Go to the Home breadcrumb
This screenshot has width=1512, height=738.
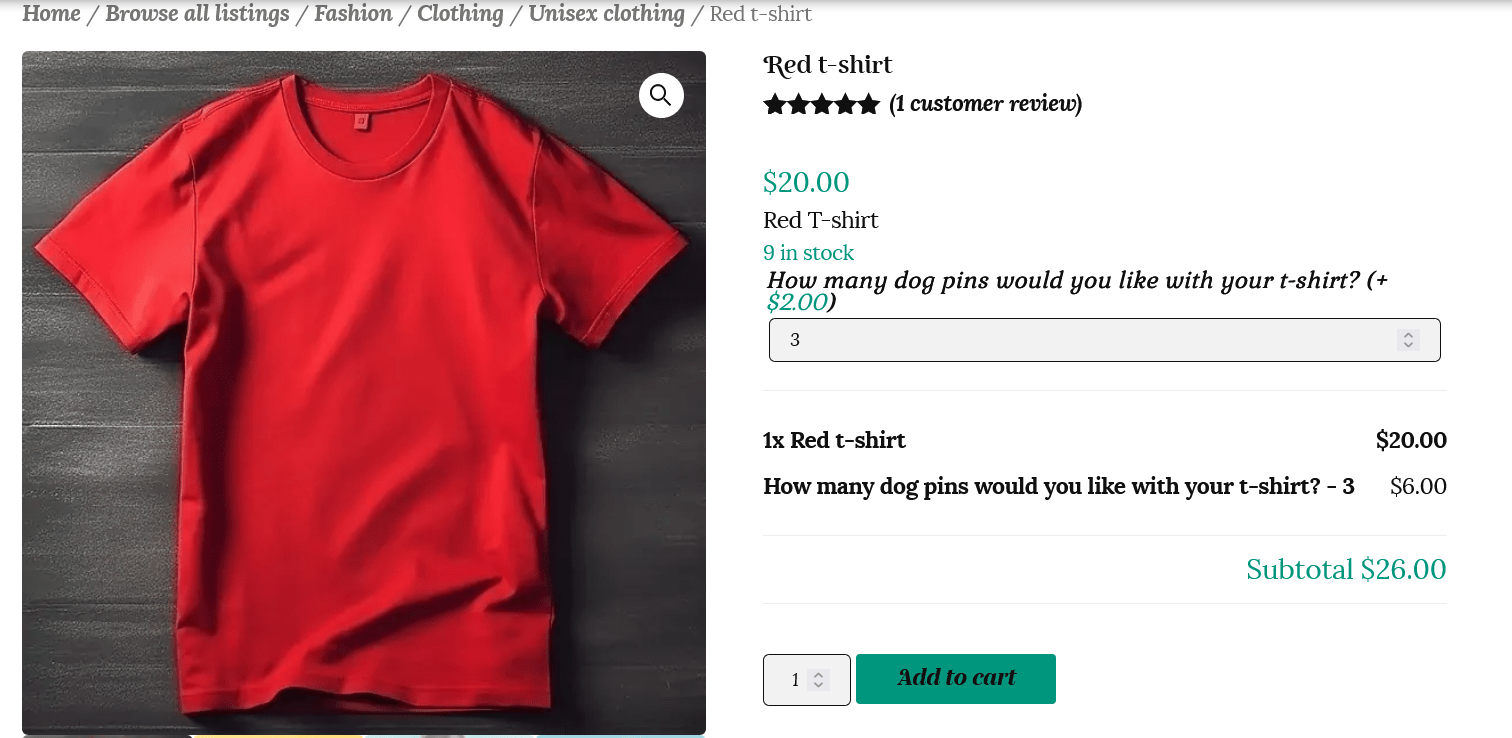pyautogui.click(x=51, y=14)
